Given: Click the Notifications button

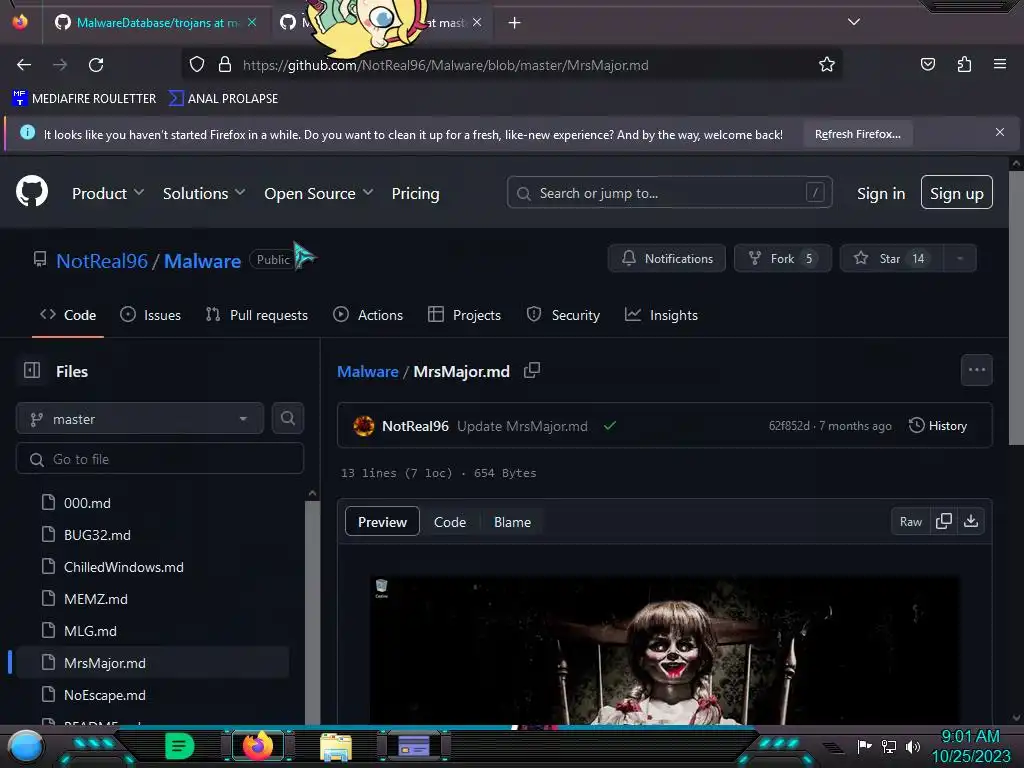Looking at the screenshot, I should coord(667,259).
